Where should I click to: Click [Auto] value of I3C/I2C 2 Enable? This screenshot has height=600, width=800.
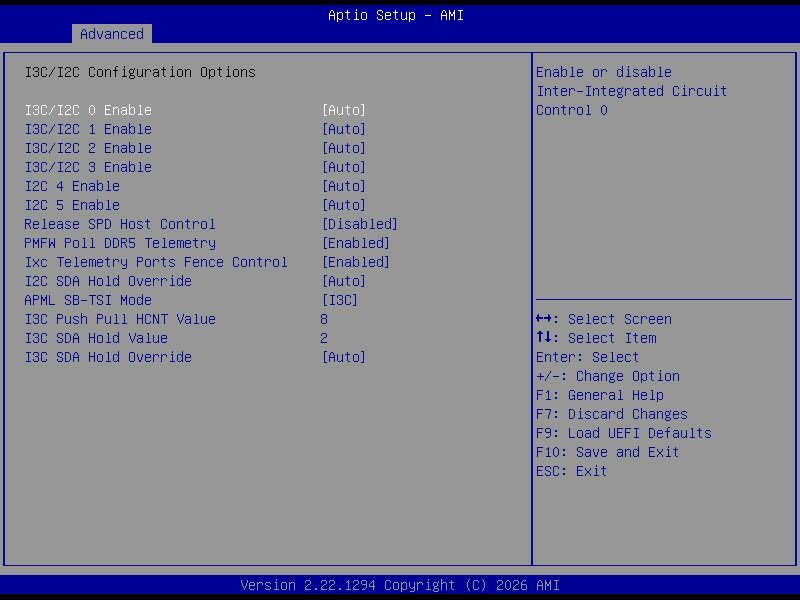[x=344, y=148]
